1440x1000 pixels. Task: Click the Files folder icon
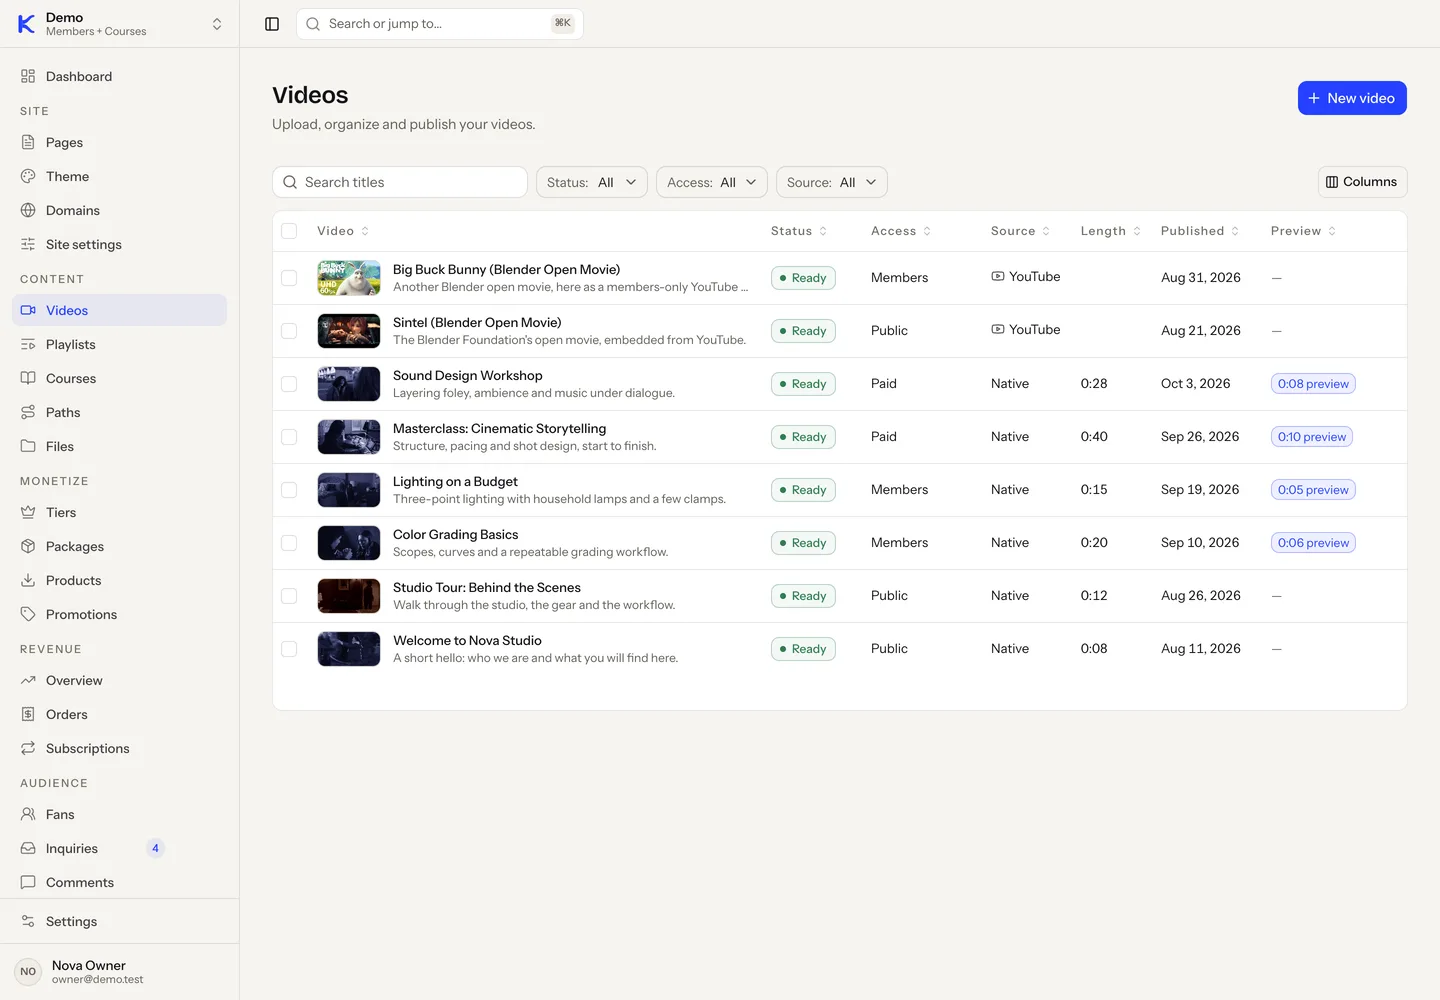pos(28,446)
